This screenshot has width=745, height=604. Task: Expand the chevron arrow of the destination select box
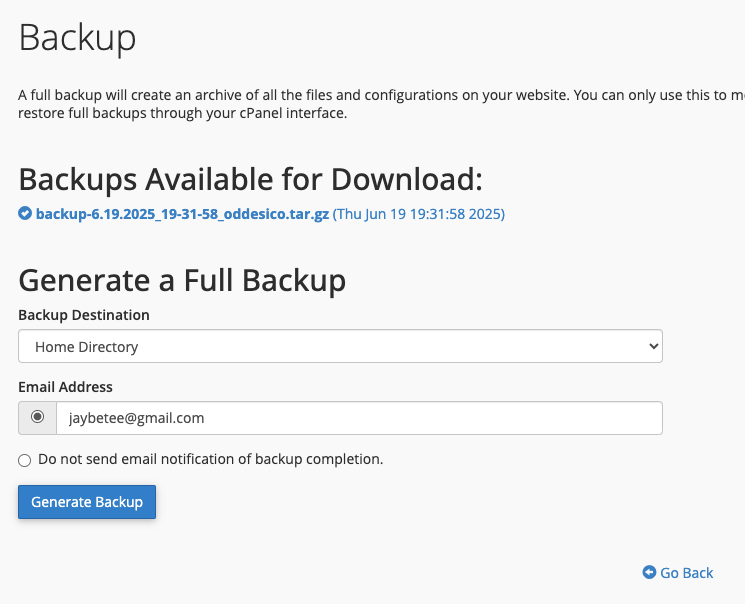(654, 346)
